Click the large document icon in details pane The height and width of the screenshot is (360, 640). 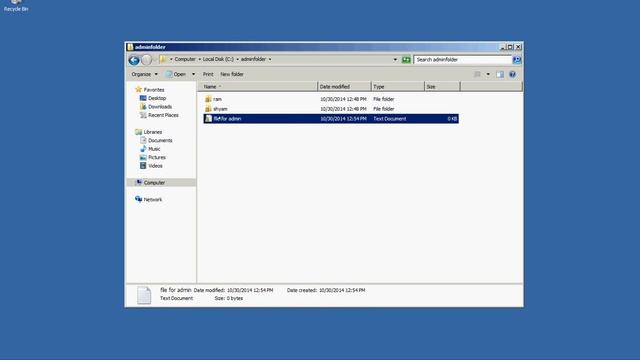[144, 295]
